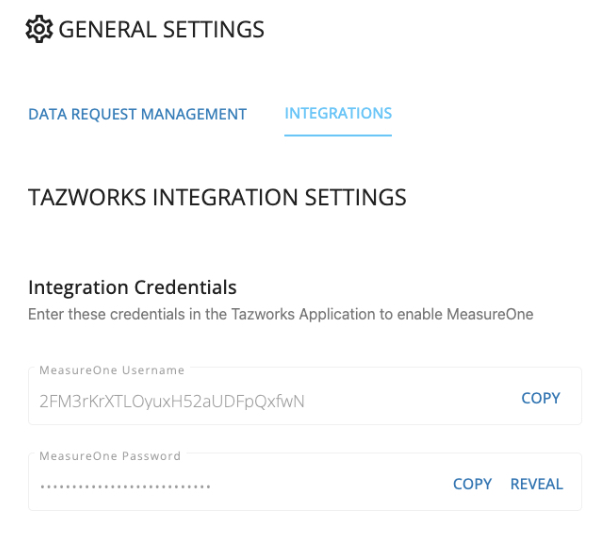Reveal the hidden MeasureOne Password

pos(537,484)
